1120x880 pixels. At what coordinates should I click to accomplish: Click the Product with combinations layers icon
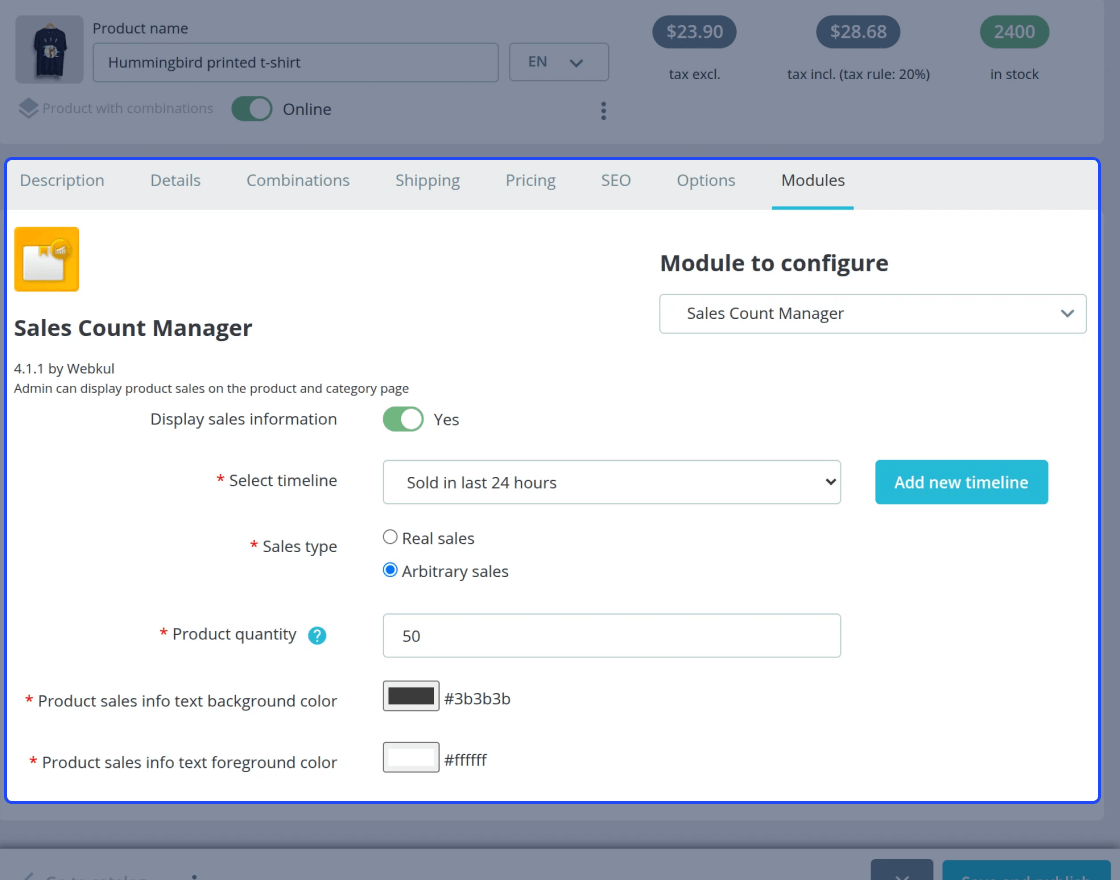[x=28, y=109]
